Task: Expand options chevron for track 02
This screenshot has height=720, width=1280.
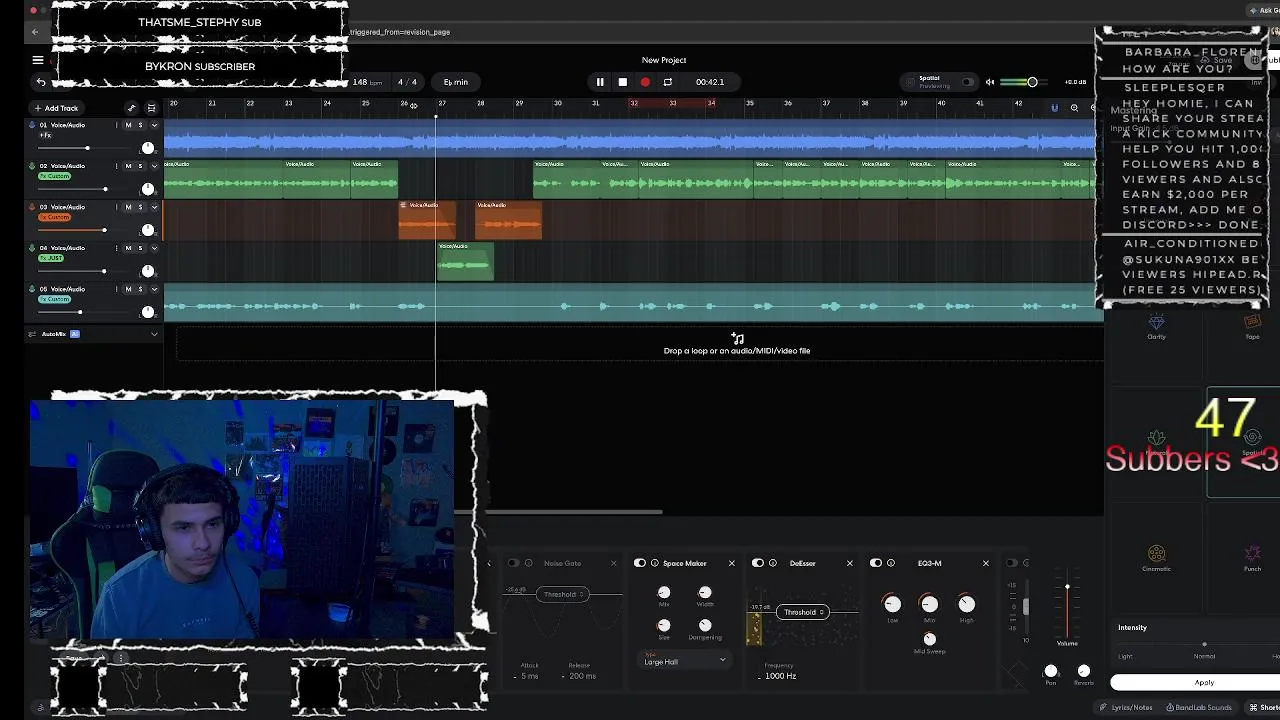Action: click(154, 166)
